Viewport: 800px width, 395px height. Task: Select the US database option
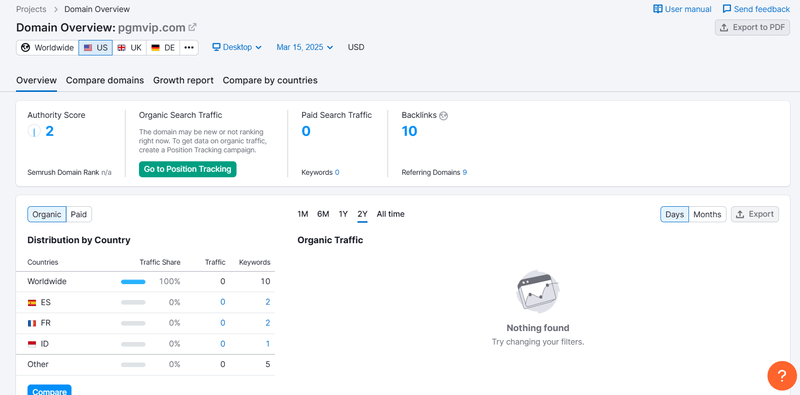pos(95,47)
